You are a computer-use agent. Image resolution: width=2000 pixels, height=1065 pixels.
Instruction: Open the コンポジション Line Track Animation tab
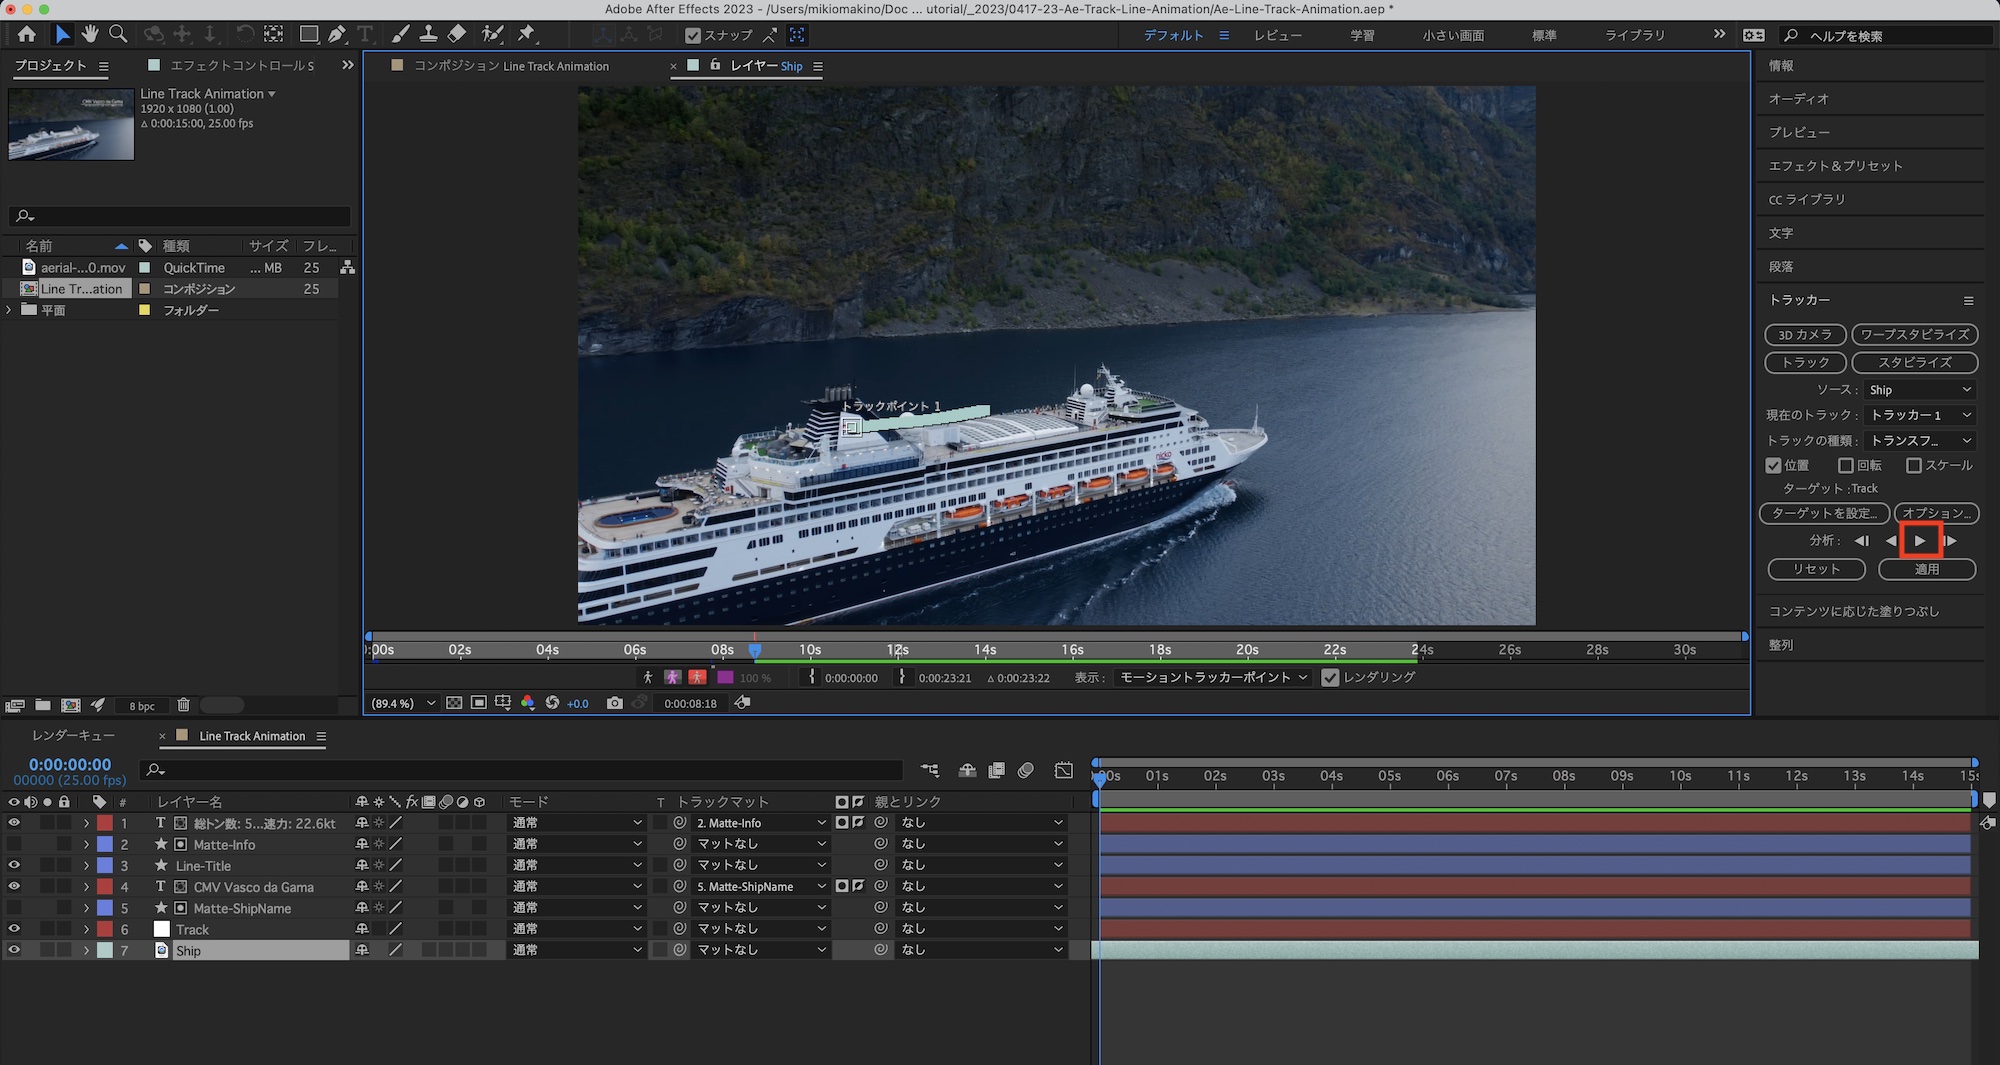tap(510, 66)
